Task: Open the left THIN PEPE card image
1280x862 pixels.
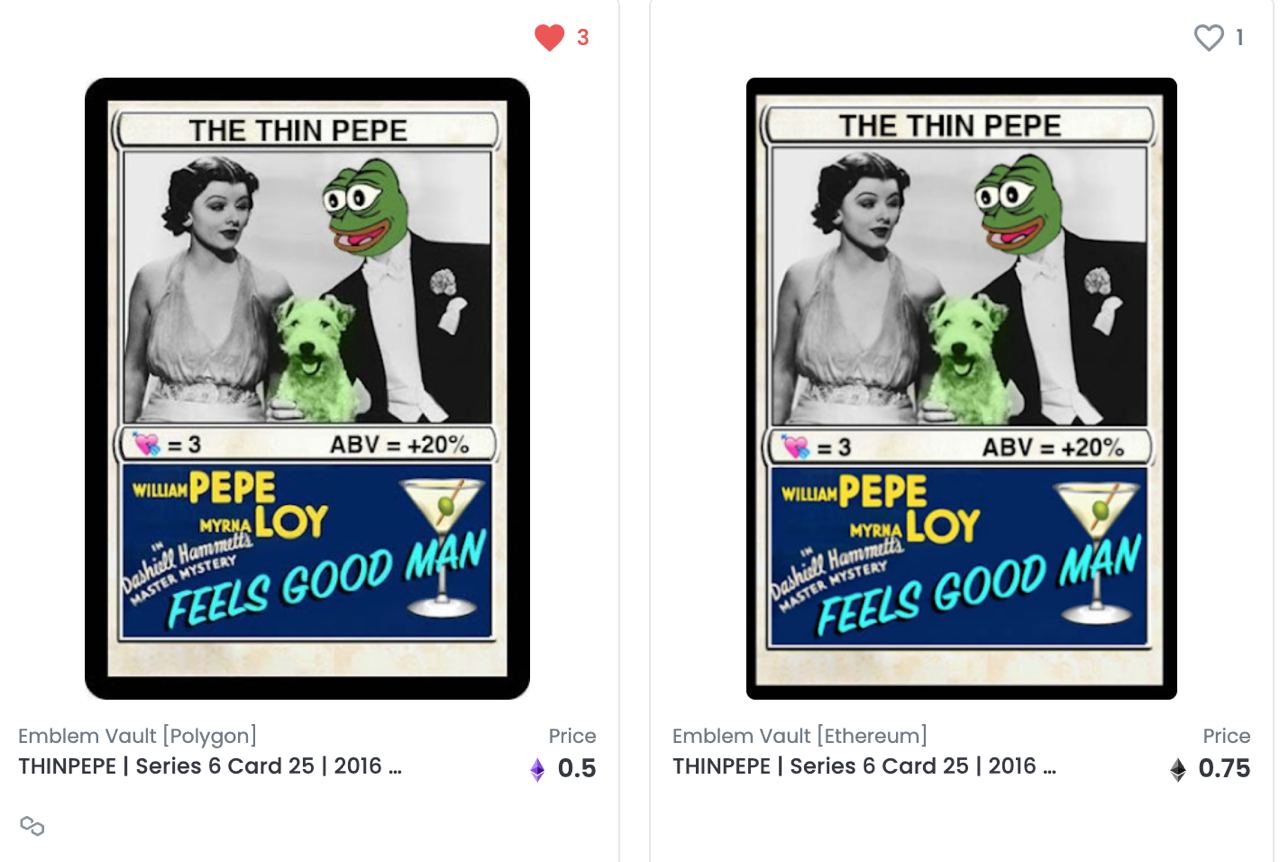Action: pyautogui.click(x=307, y=388)
